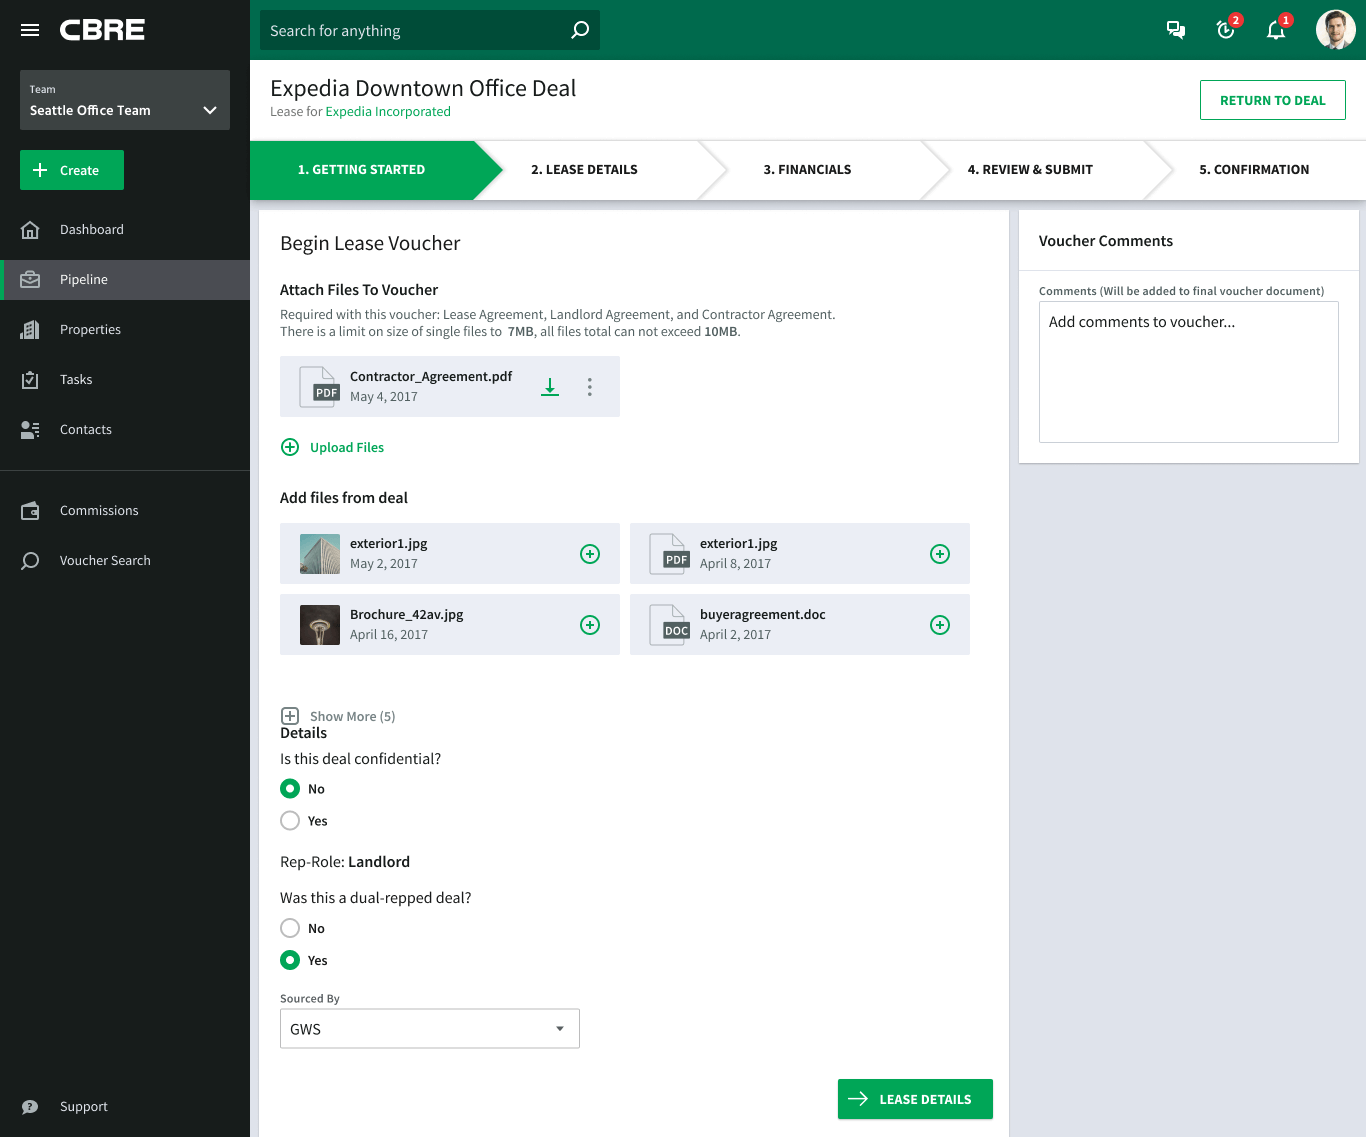Open the notifications bell icon
Image resolution: width=1366 pixels, height=1137 pixels.
pyautogui.click(x=1276, y=30)
